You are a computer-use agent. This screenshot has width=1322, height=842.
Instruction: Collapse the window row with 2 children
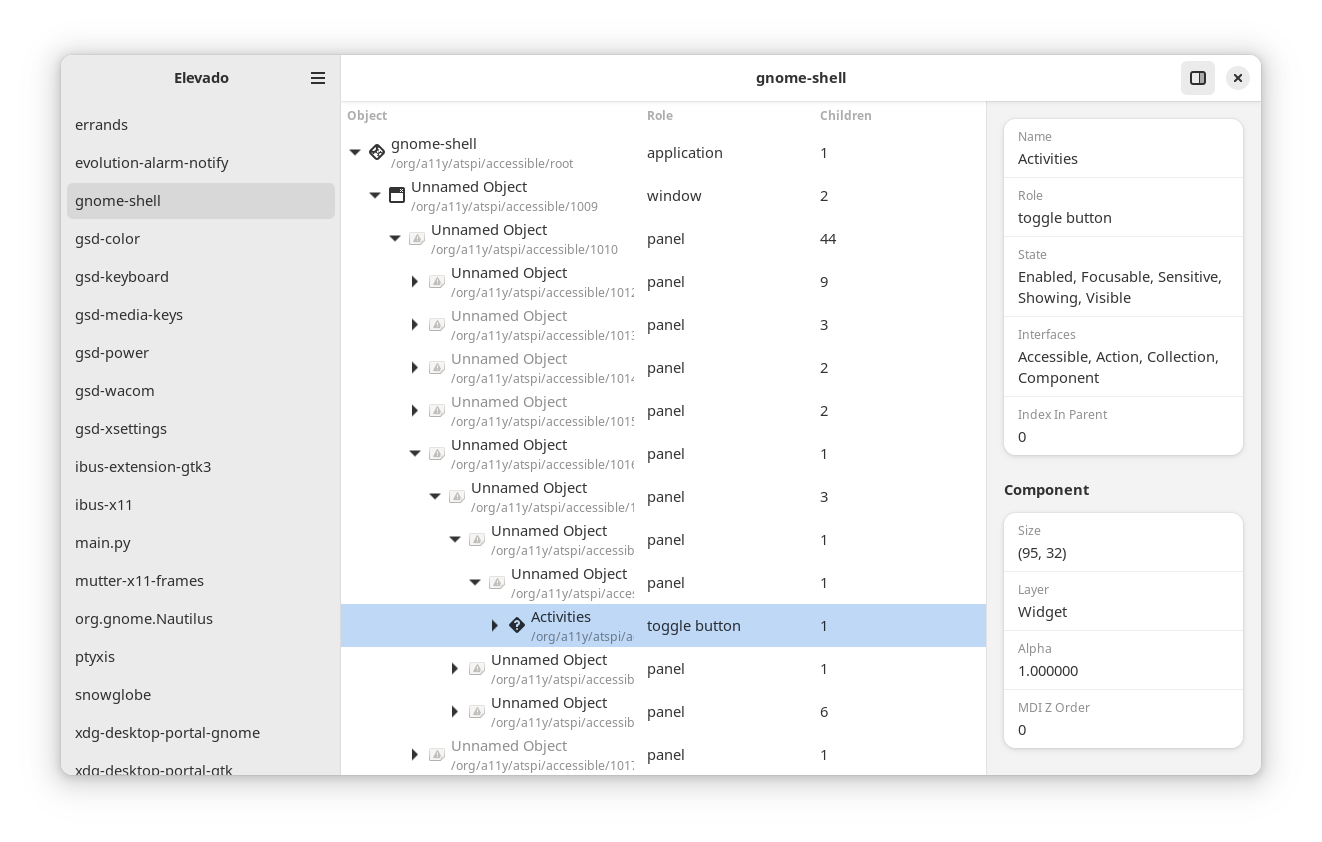coord(375,195)
